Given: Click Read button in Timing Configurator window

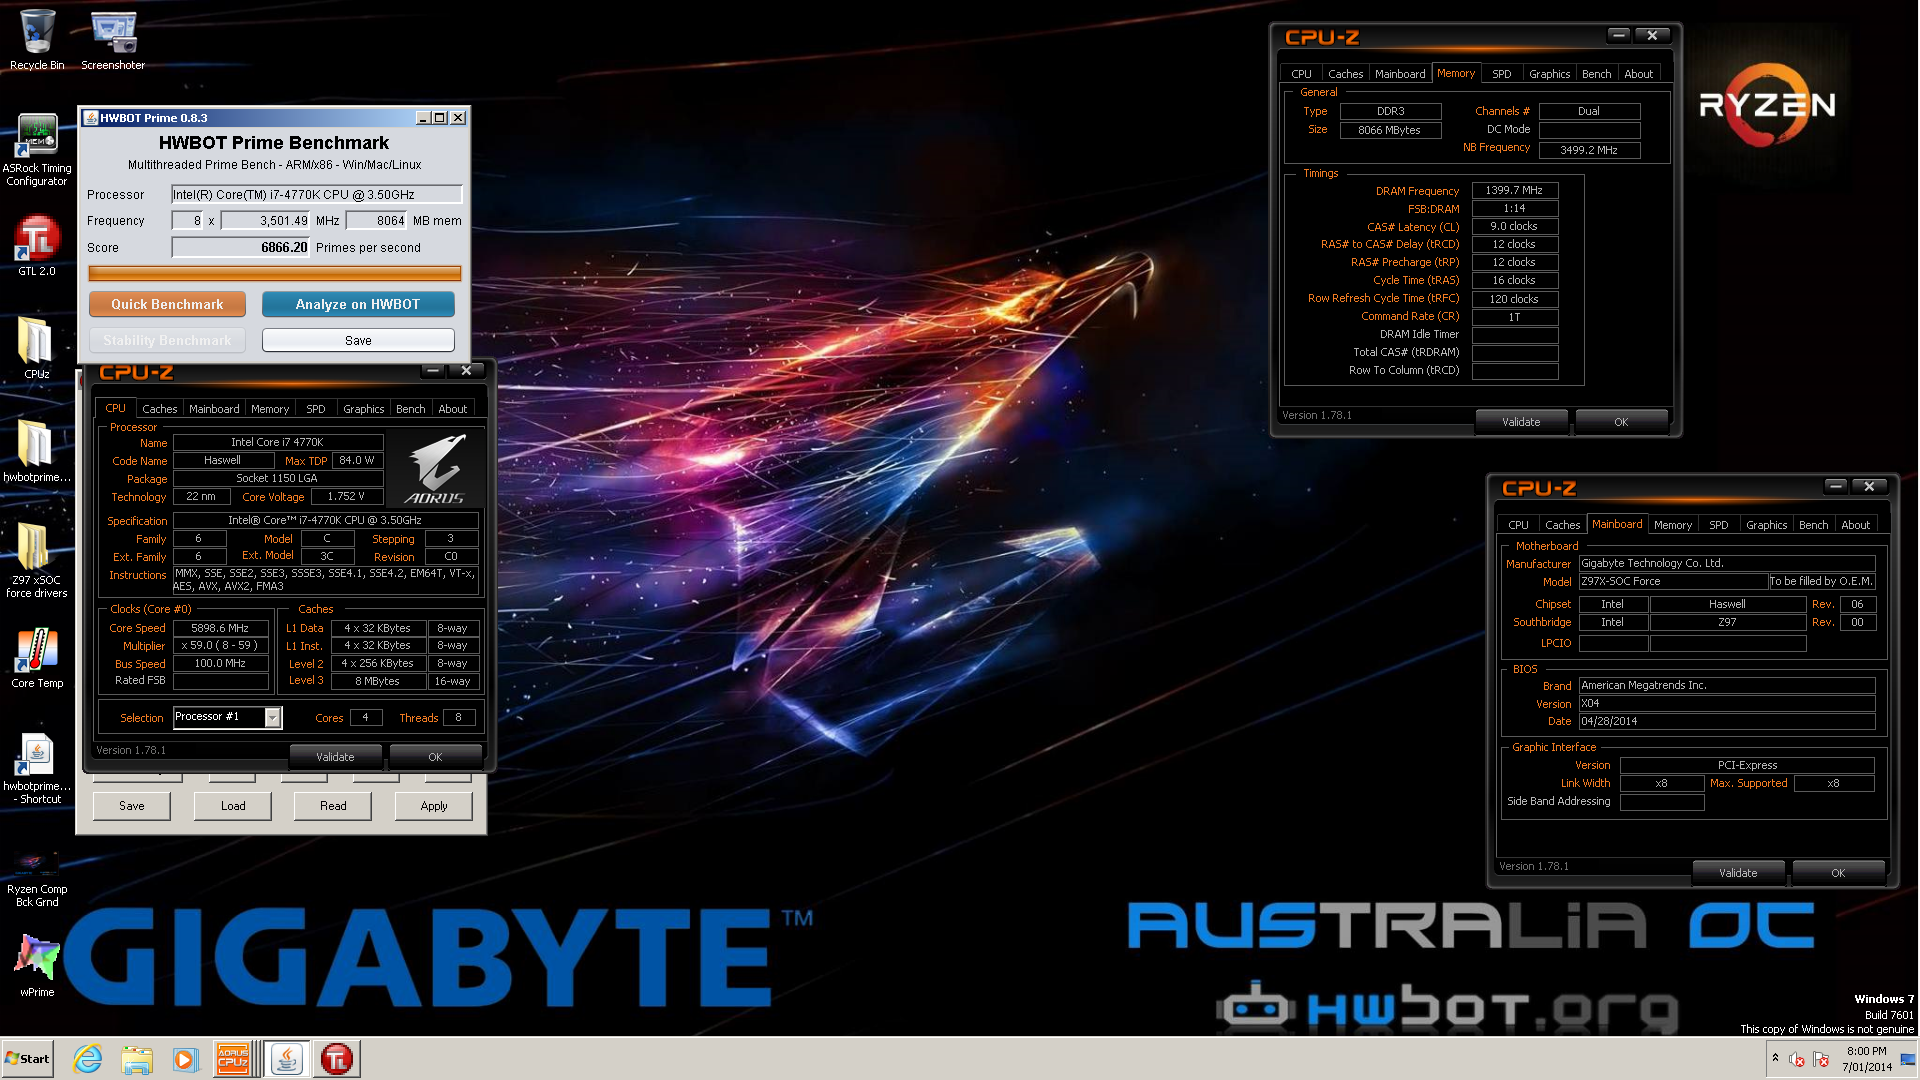Looking at the screenshot, I should coord(333,806).
